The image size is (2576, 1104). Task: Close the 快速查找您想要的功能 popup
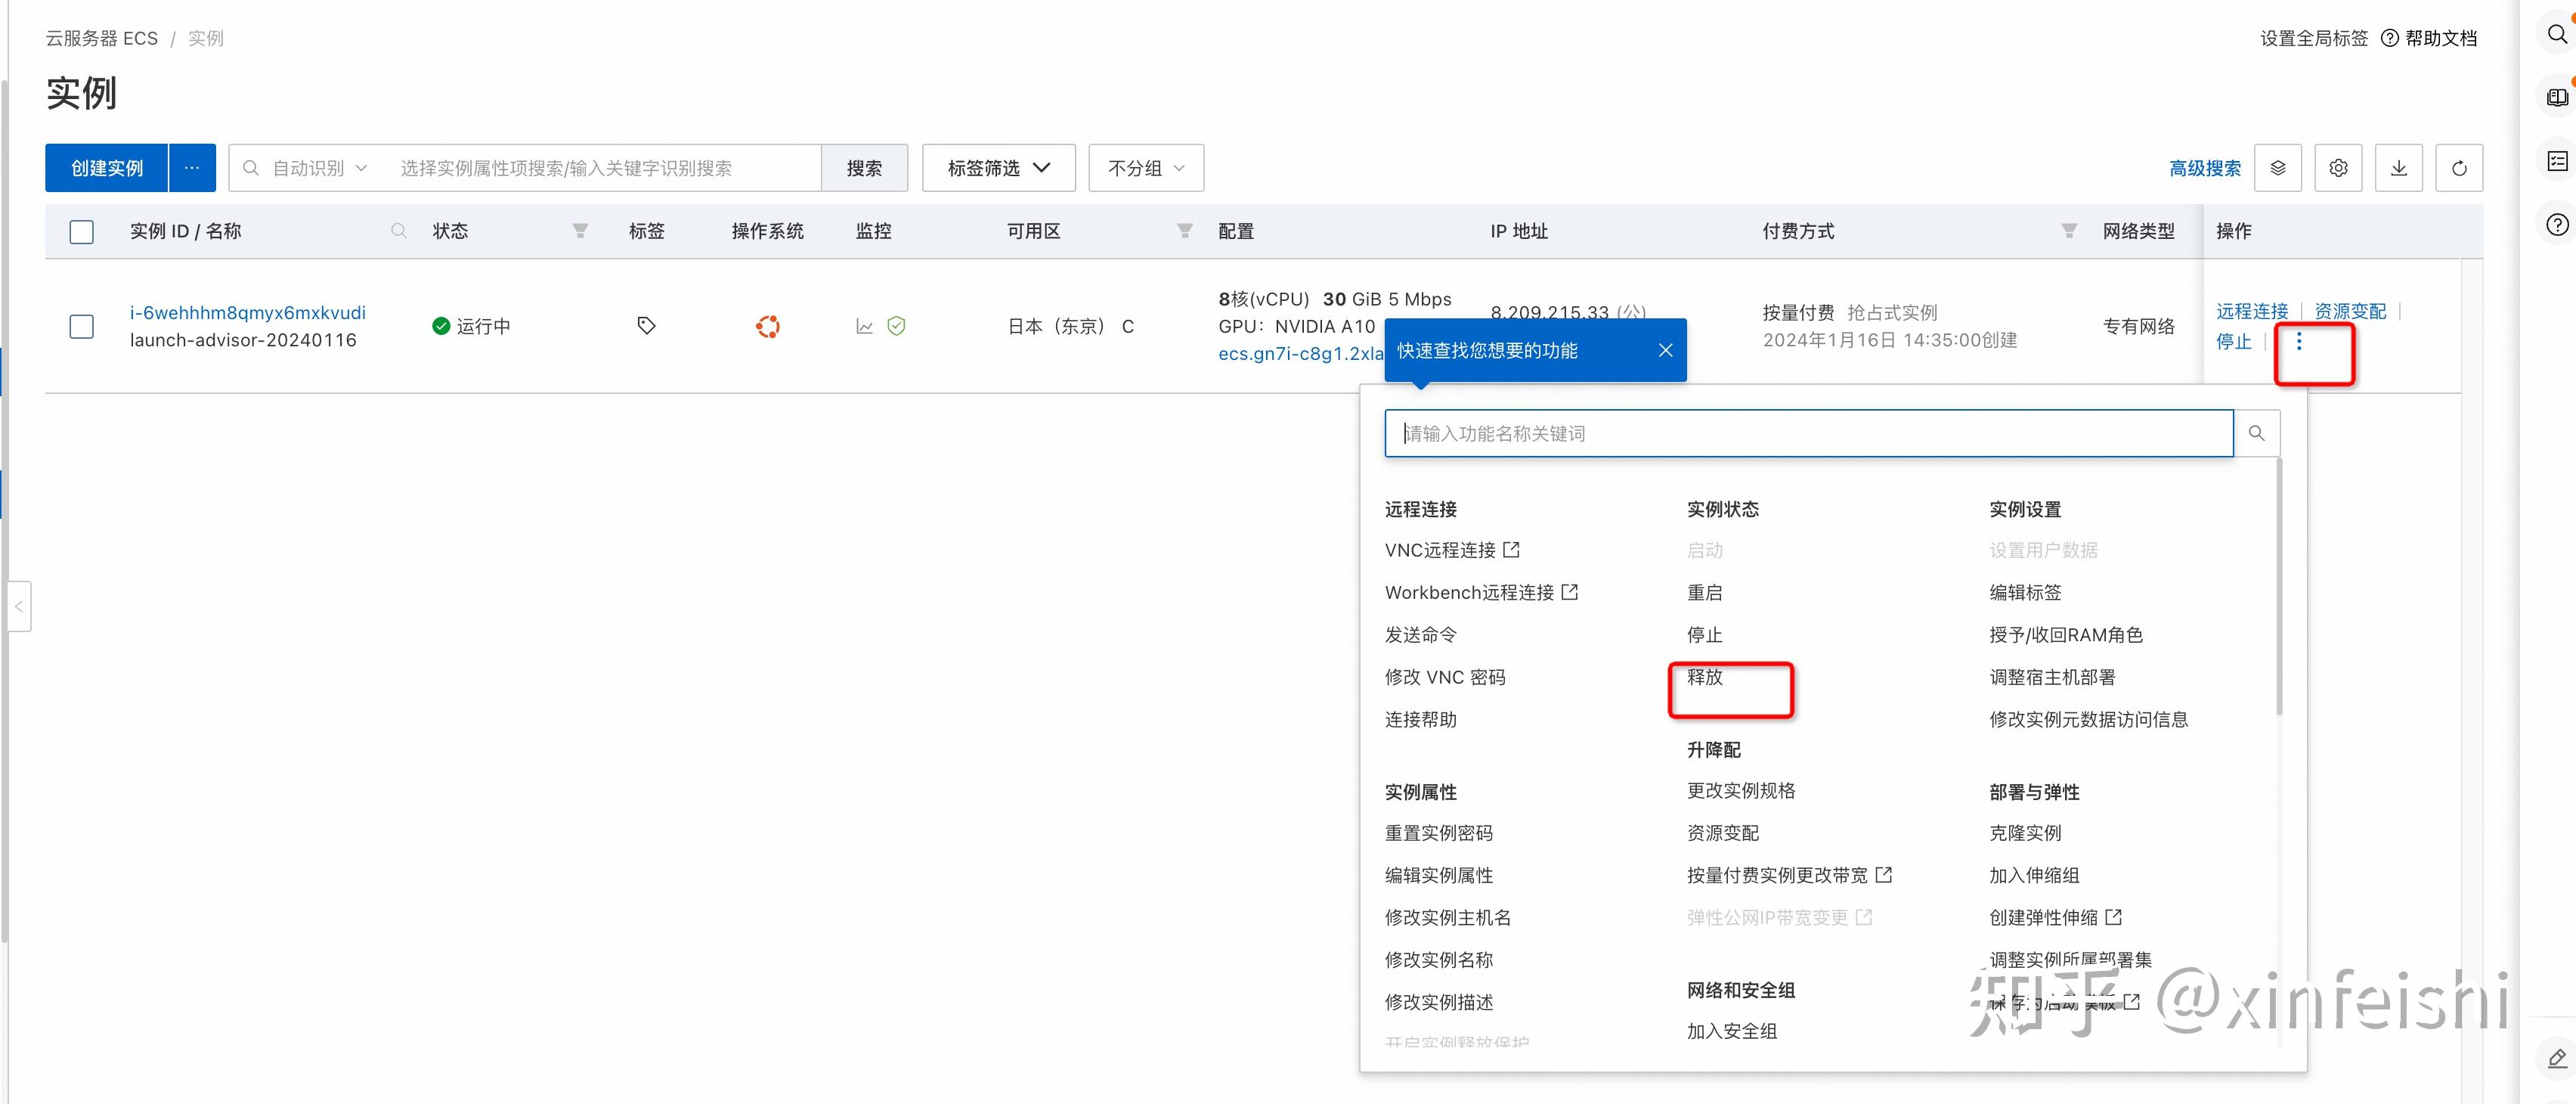pyautogui.click(x=1665, y=350)
